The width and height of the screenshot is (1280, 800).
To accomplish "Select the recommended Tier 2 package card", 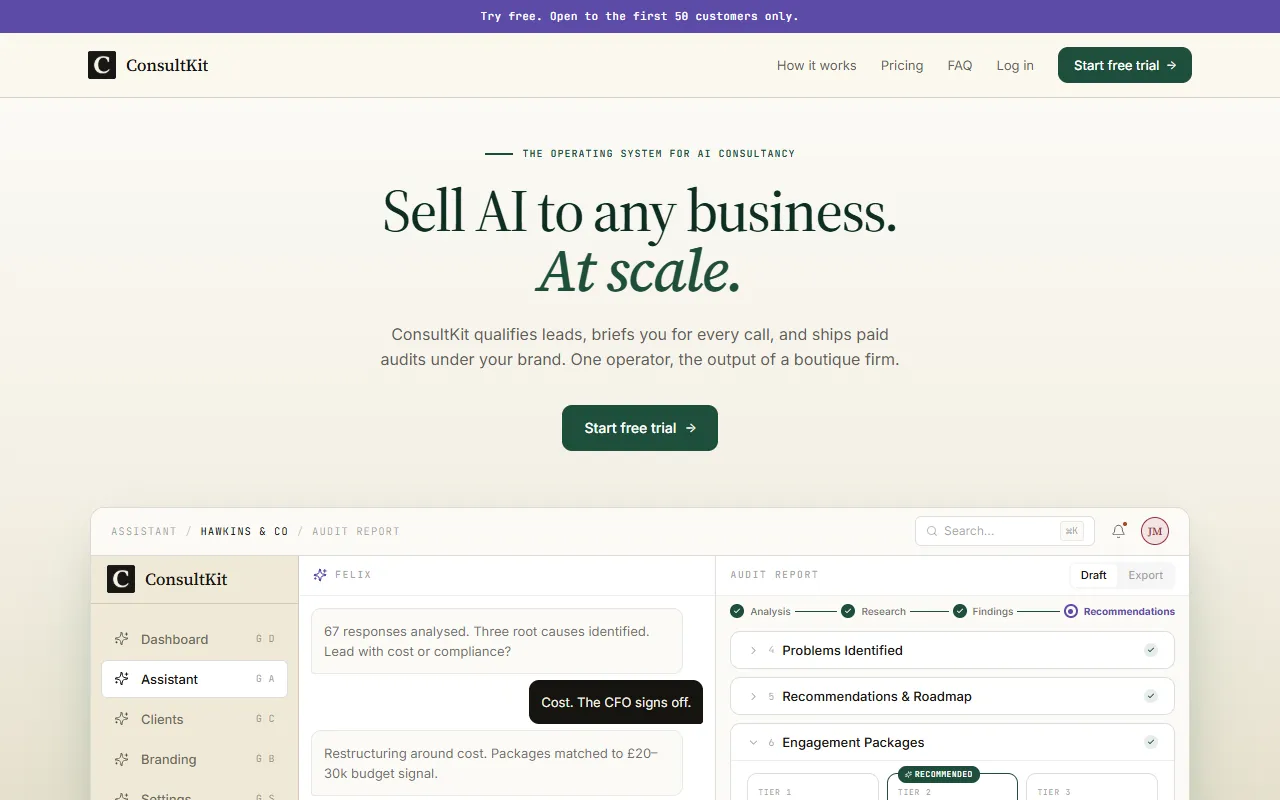I will (x=952, y=788).
